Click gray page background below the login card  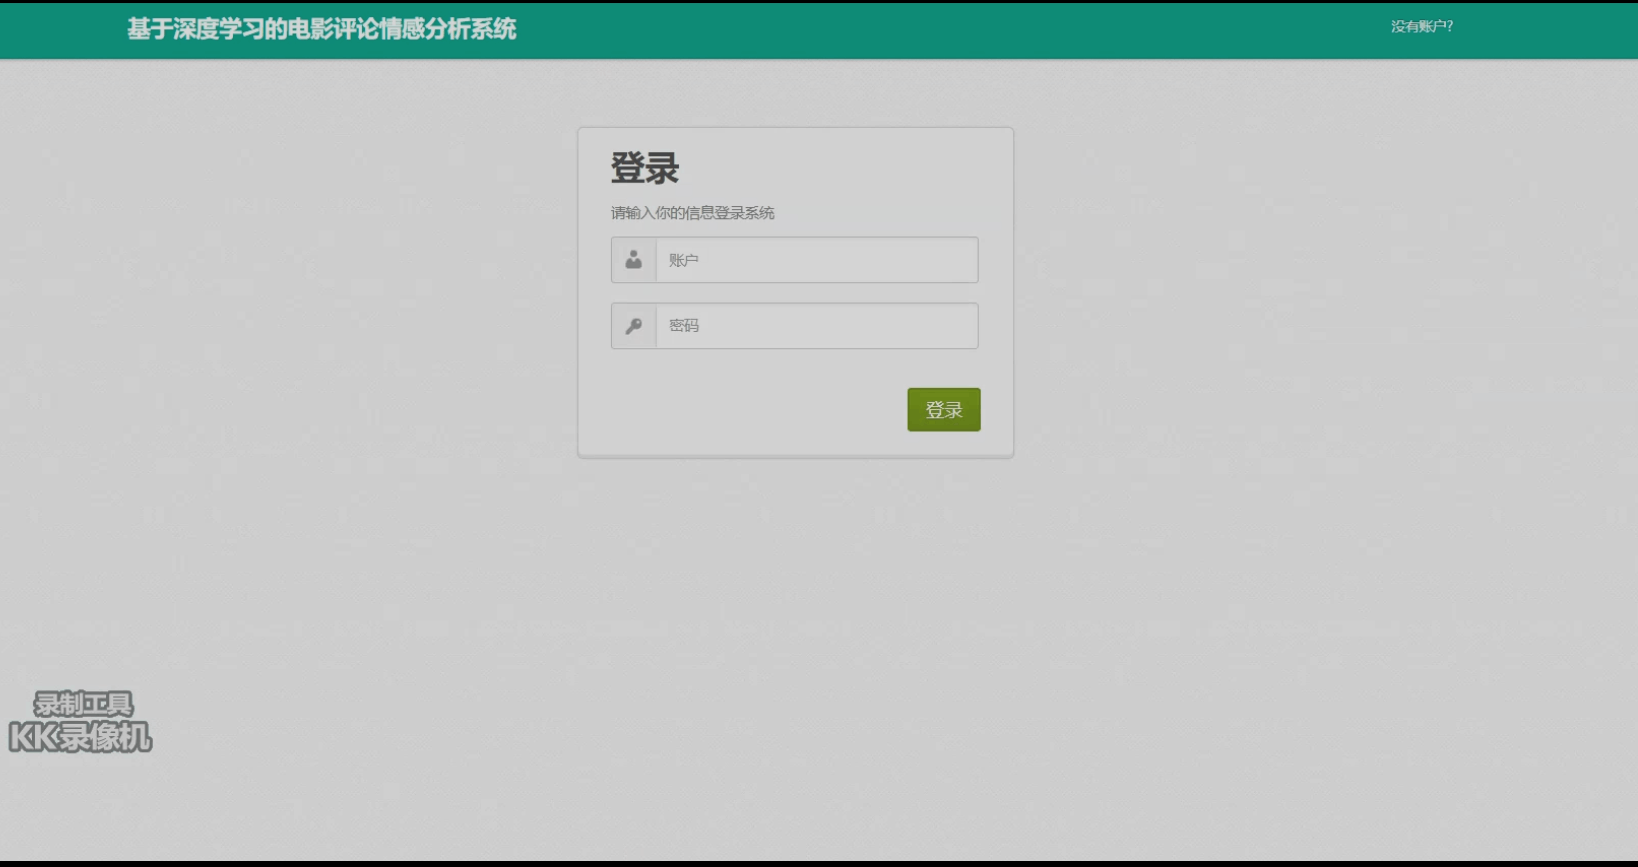795,620
